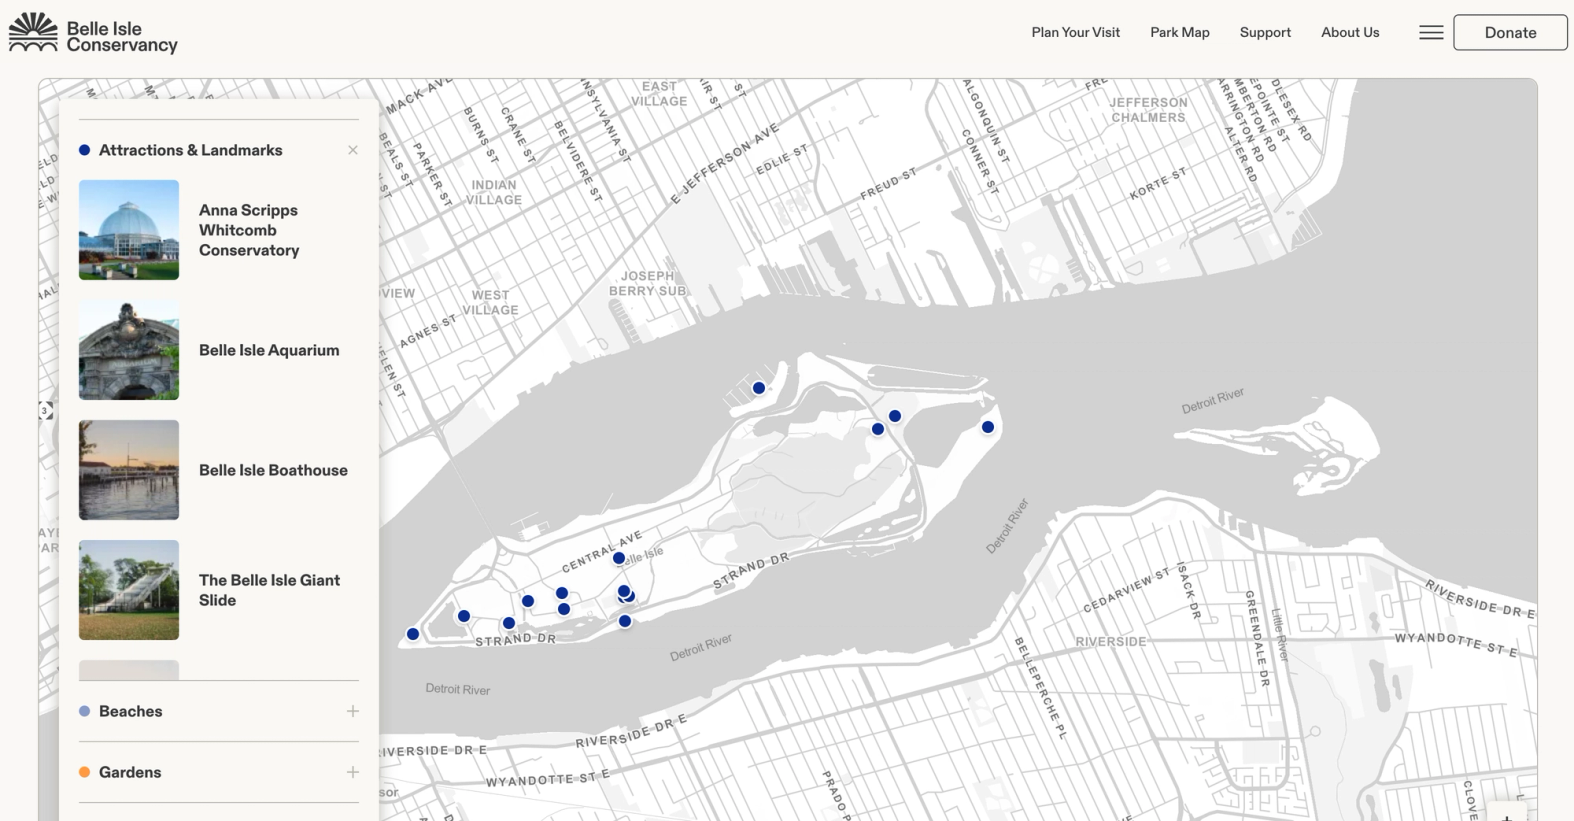Click the Beaches category label
This screenshot has height=821, width=1574.
pos(130,711)
